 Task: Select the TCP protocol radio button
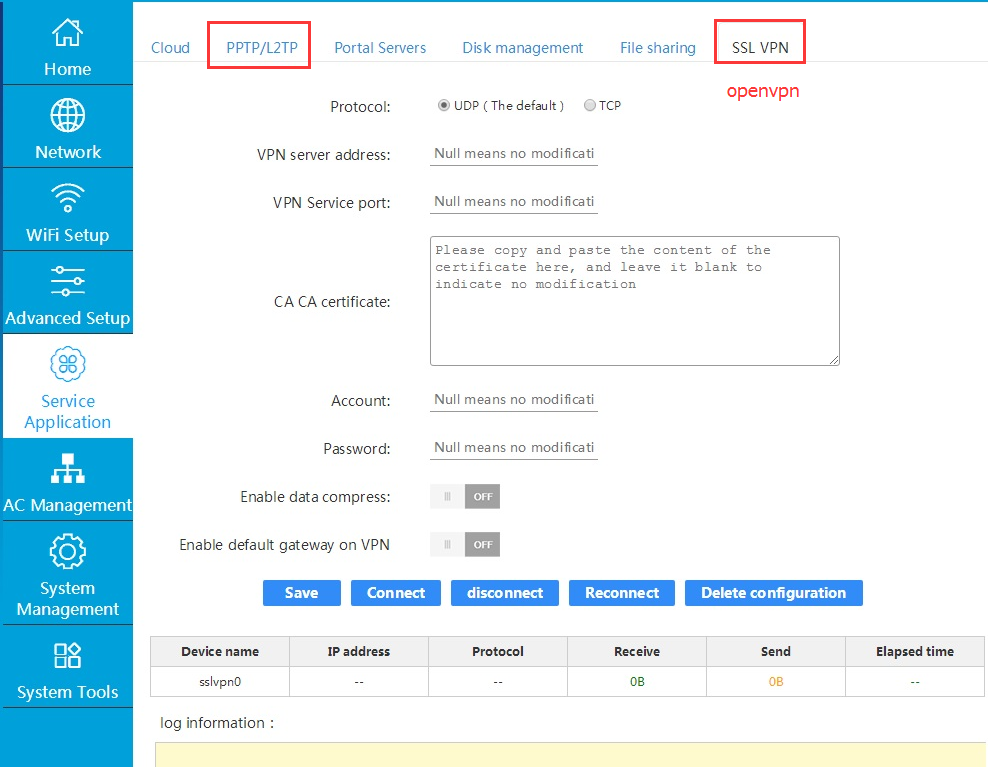point(589,105)
